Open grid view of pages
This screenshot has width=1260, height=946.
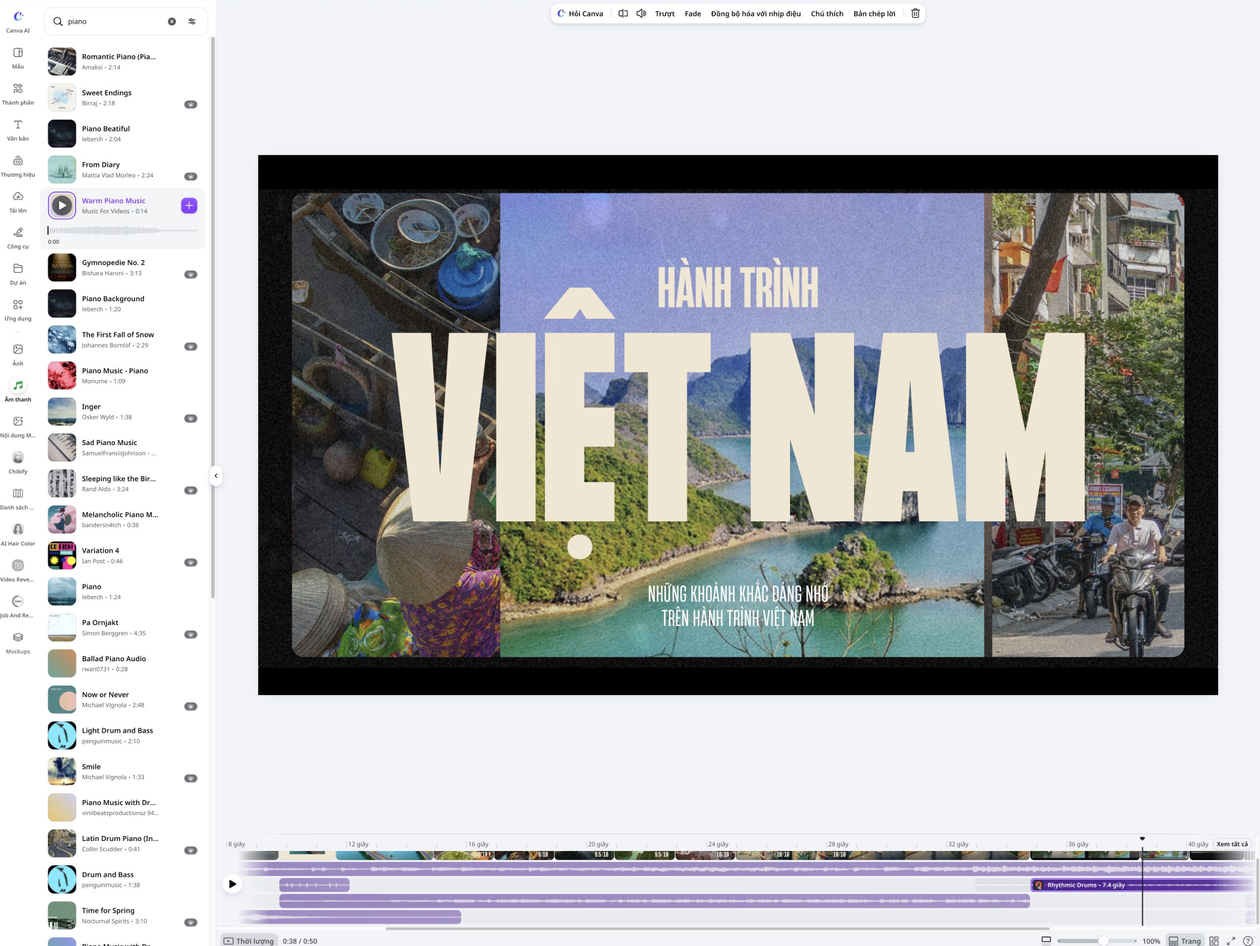point(1214,941)
